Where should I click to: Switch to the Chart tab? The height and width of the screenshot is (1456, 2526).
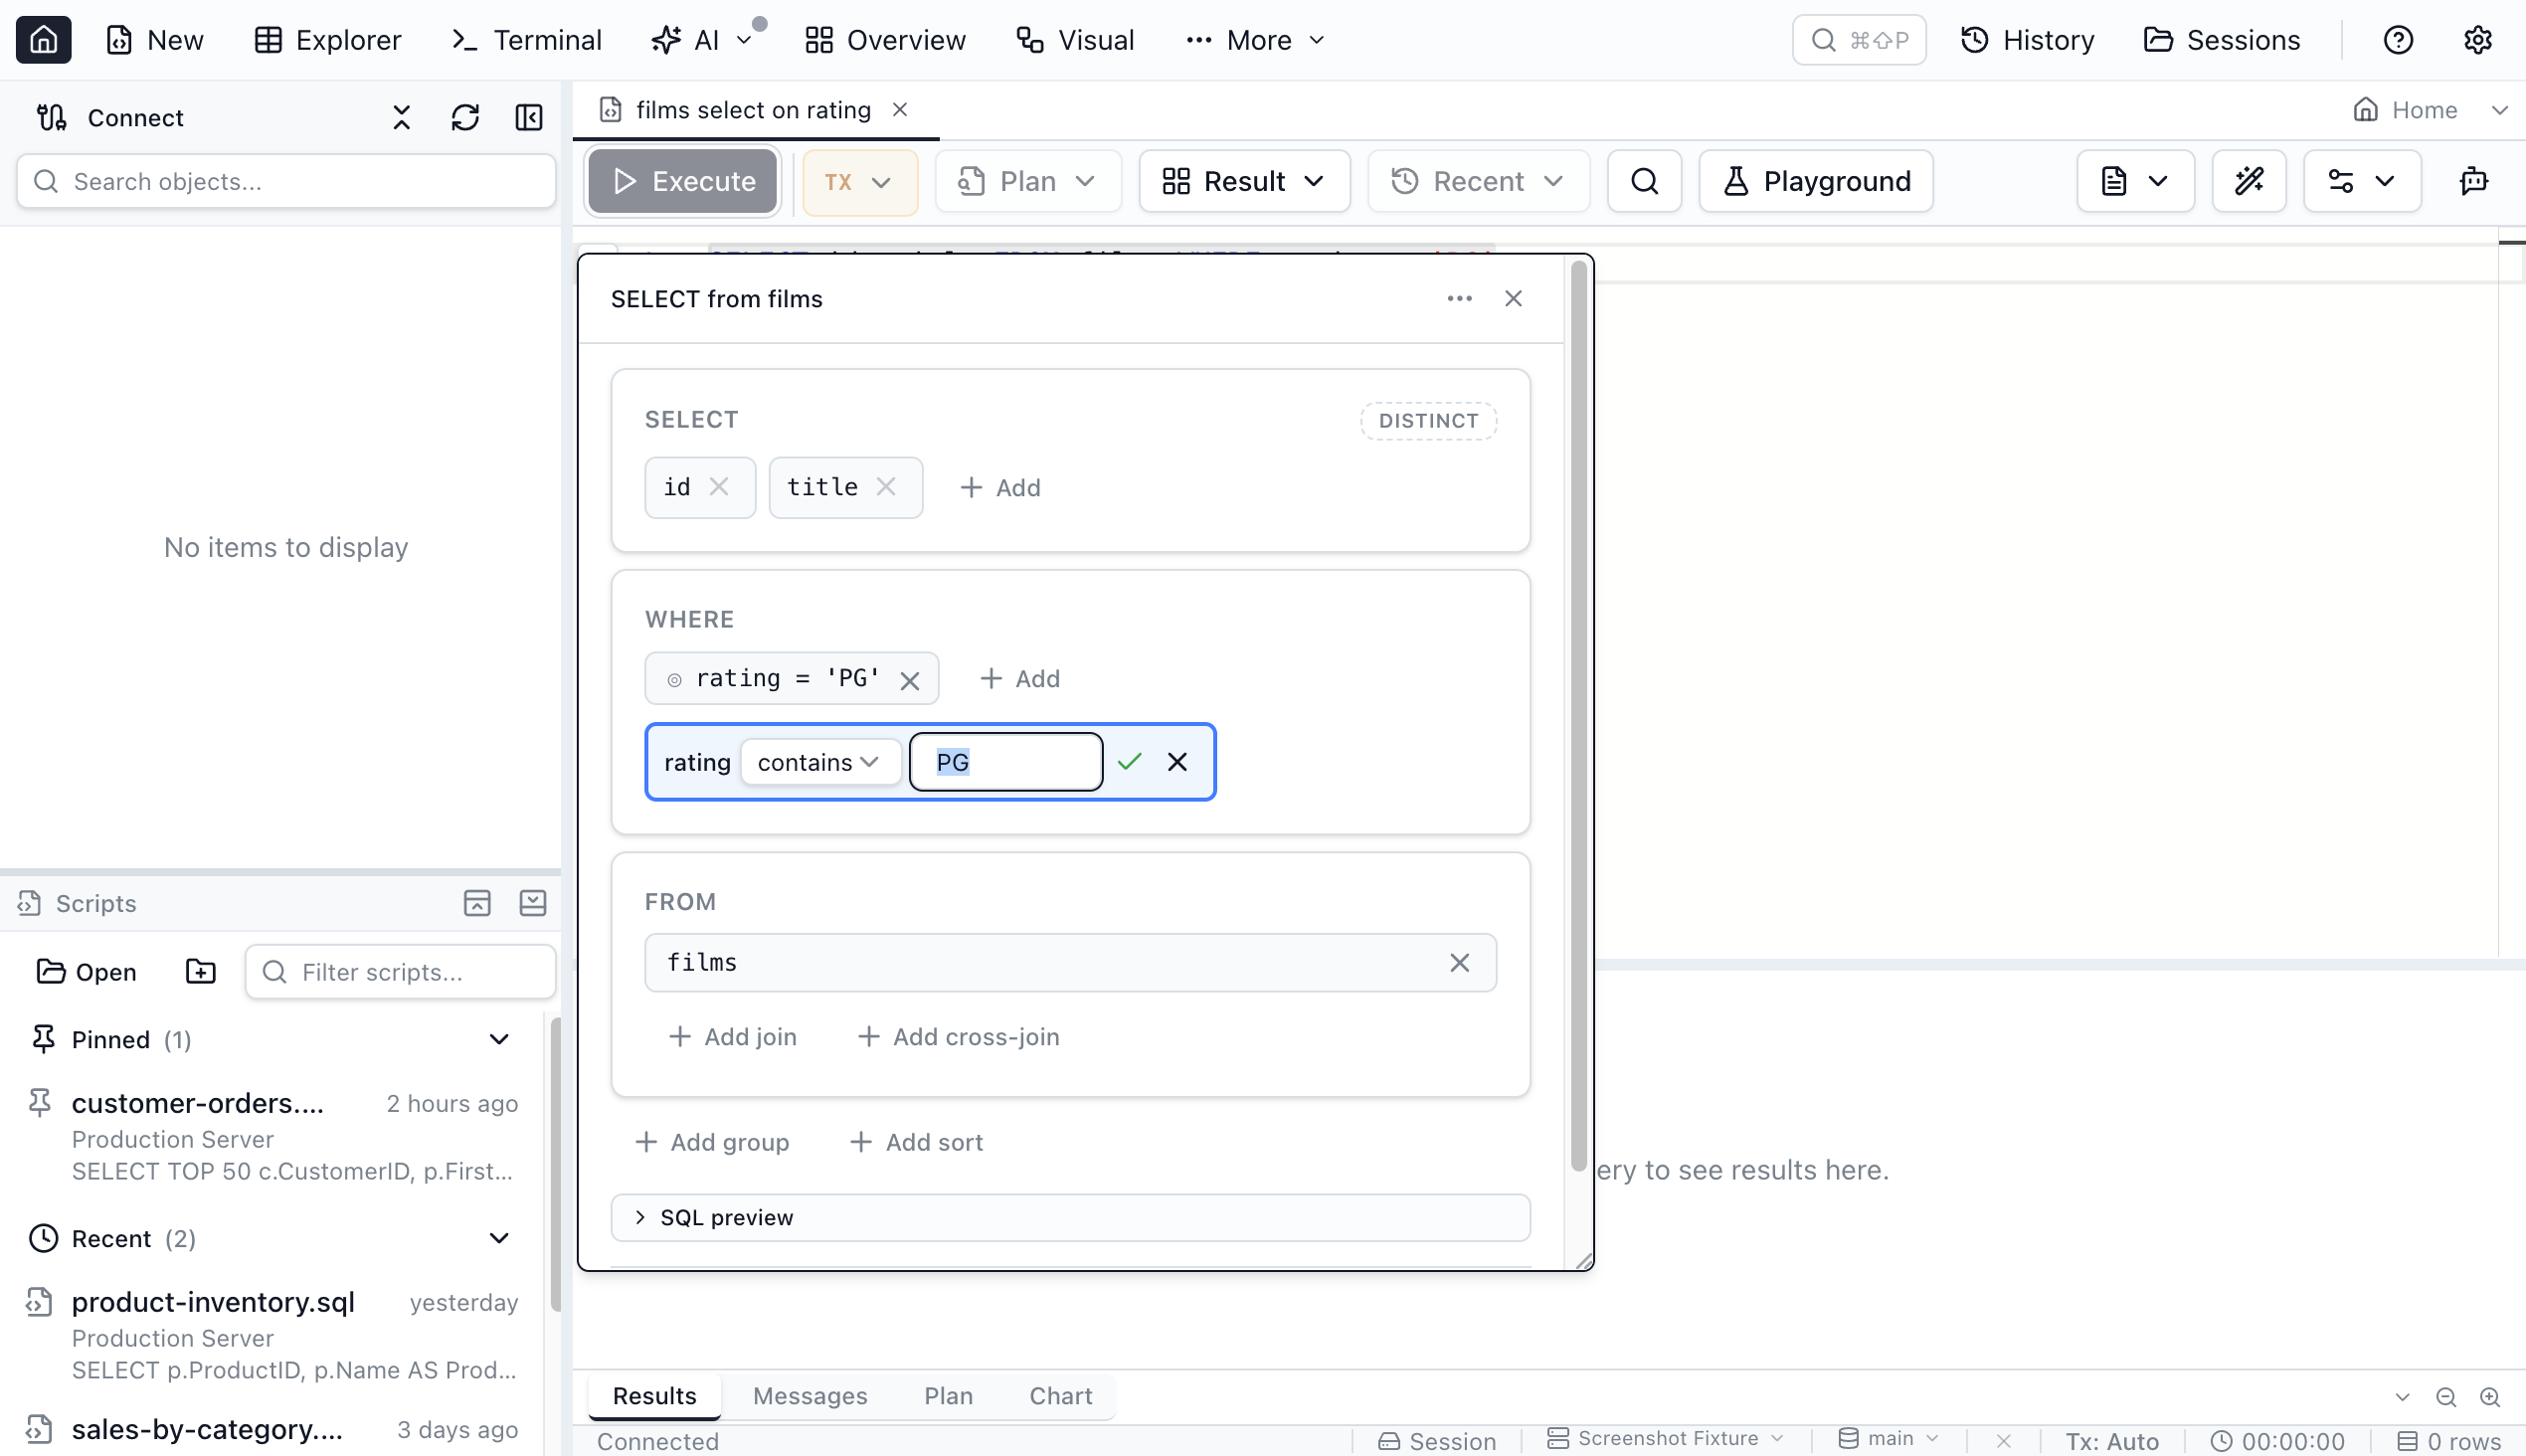[1060, 1396]
